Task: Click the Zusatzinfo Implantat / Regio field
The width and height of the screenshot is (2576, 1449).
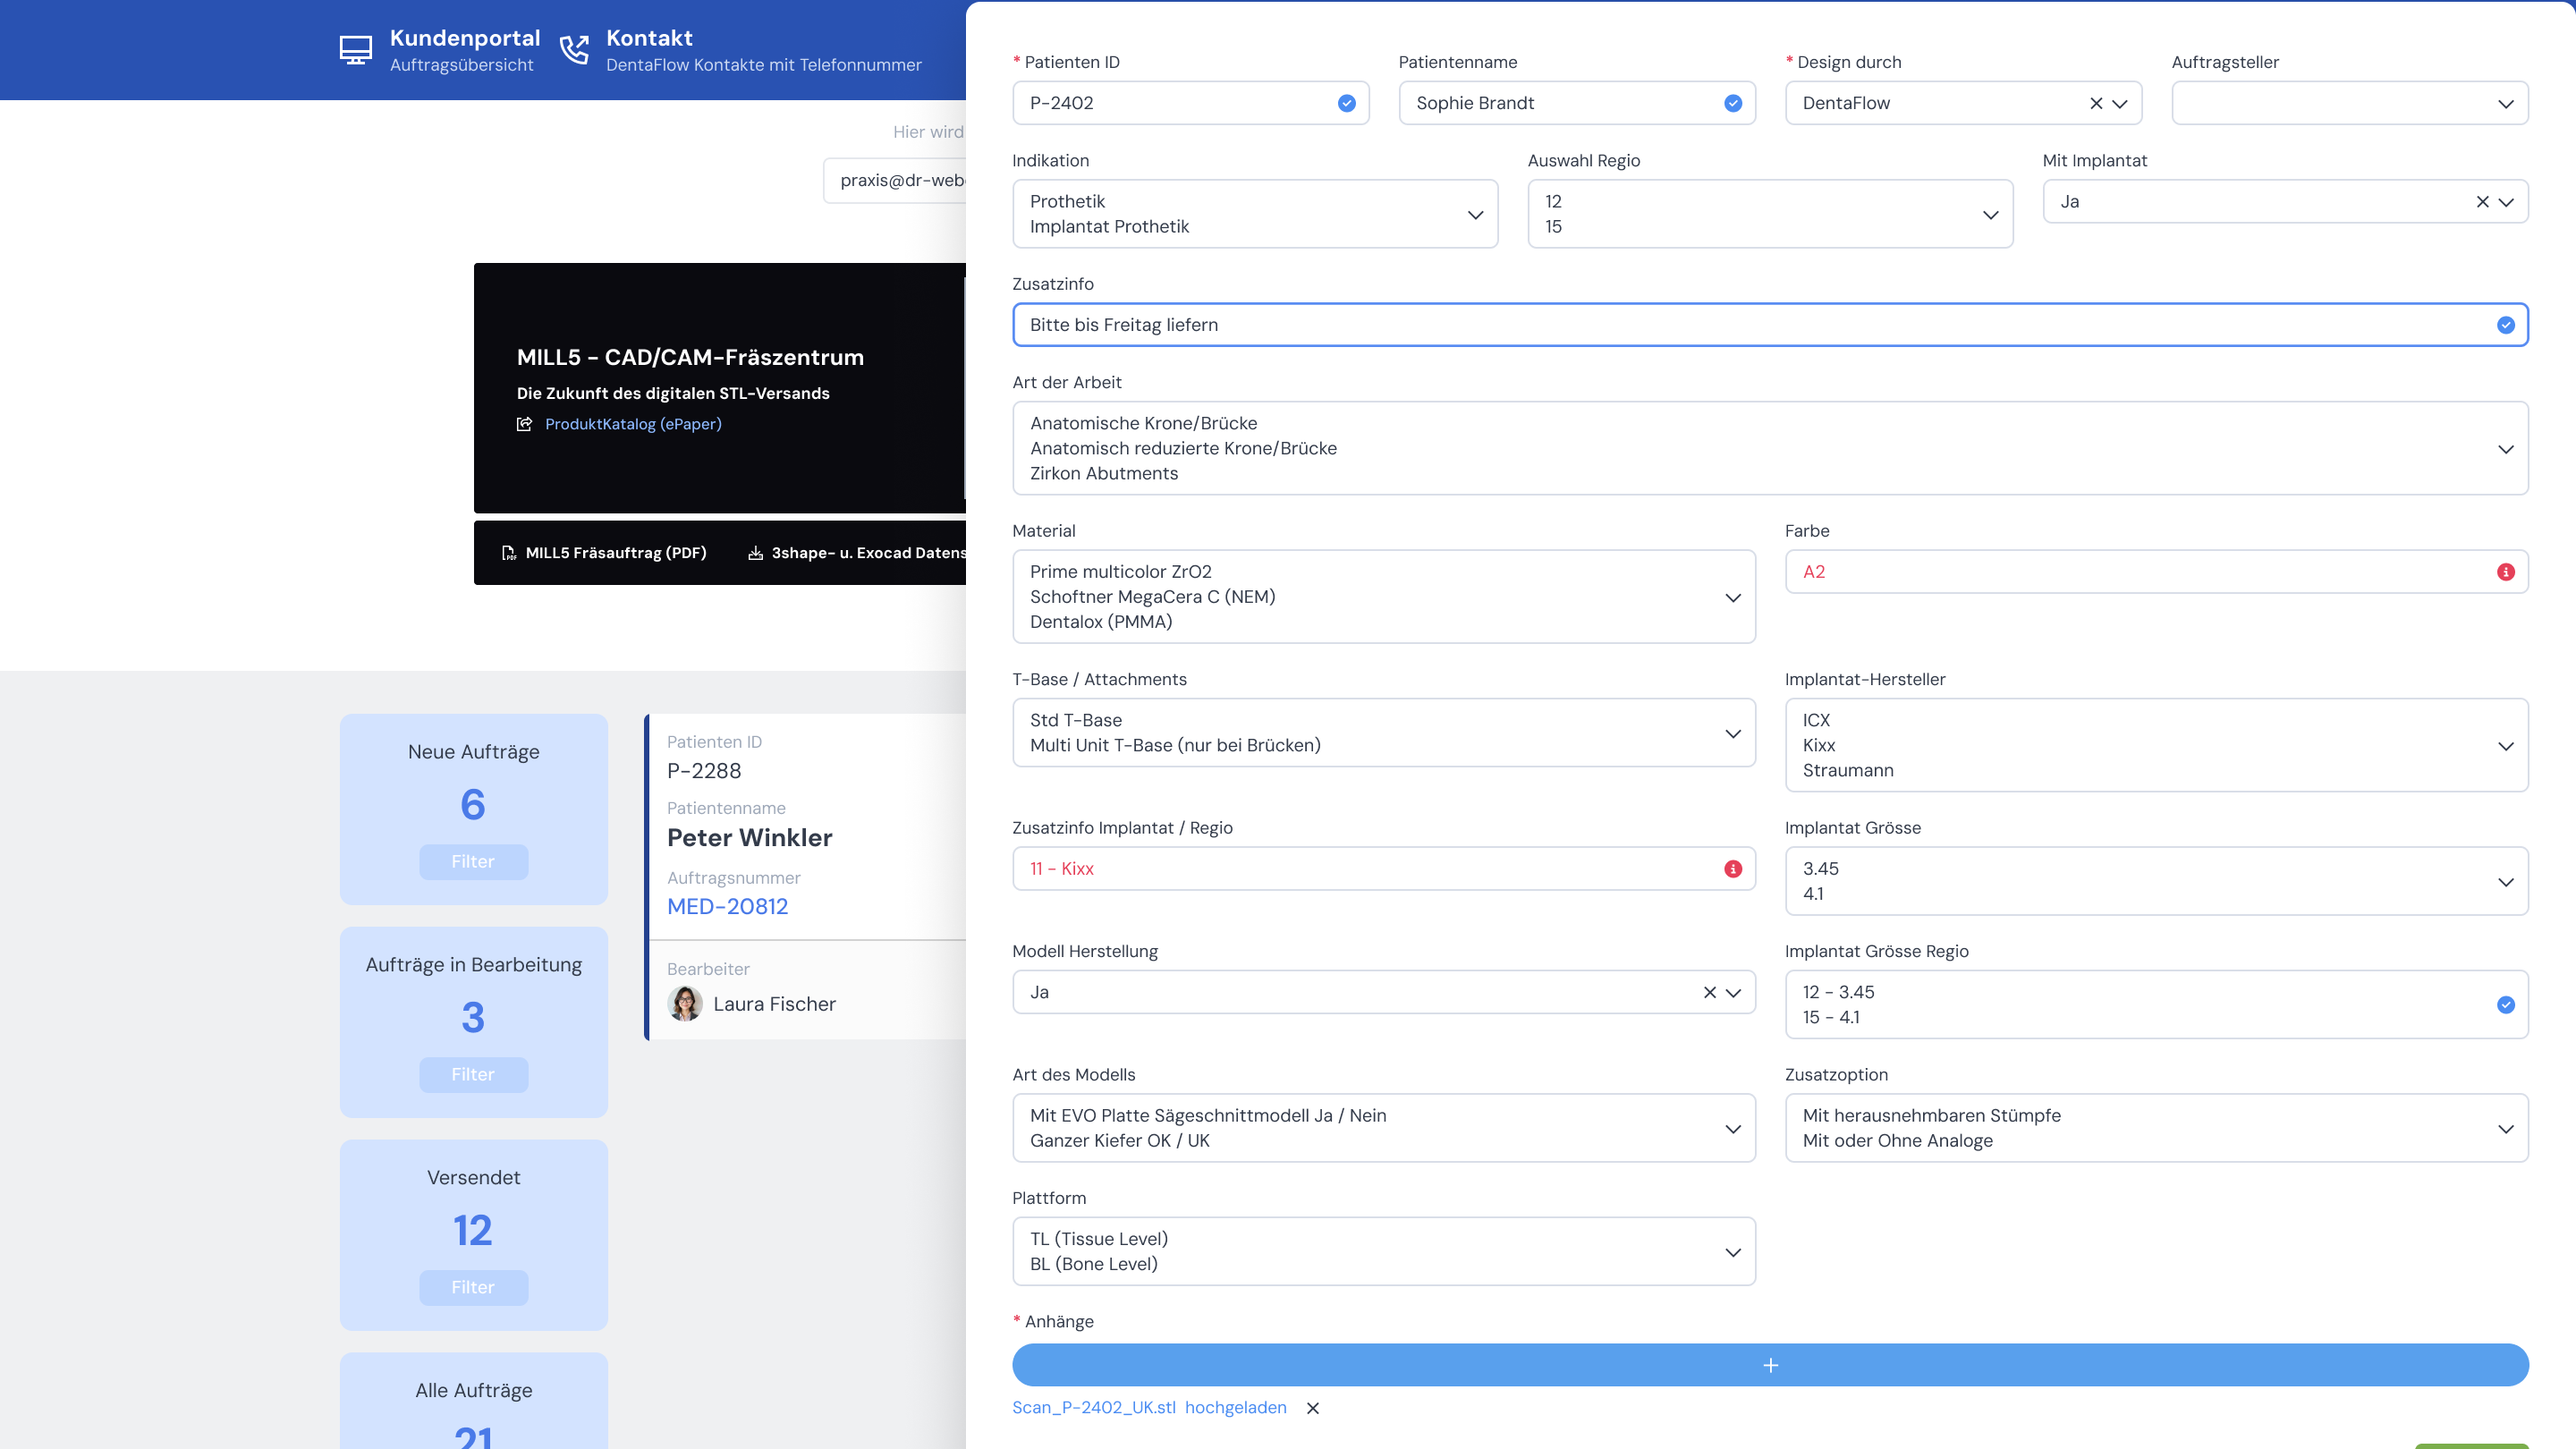Action: [x=1384, y=869]
